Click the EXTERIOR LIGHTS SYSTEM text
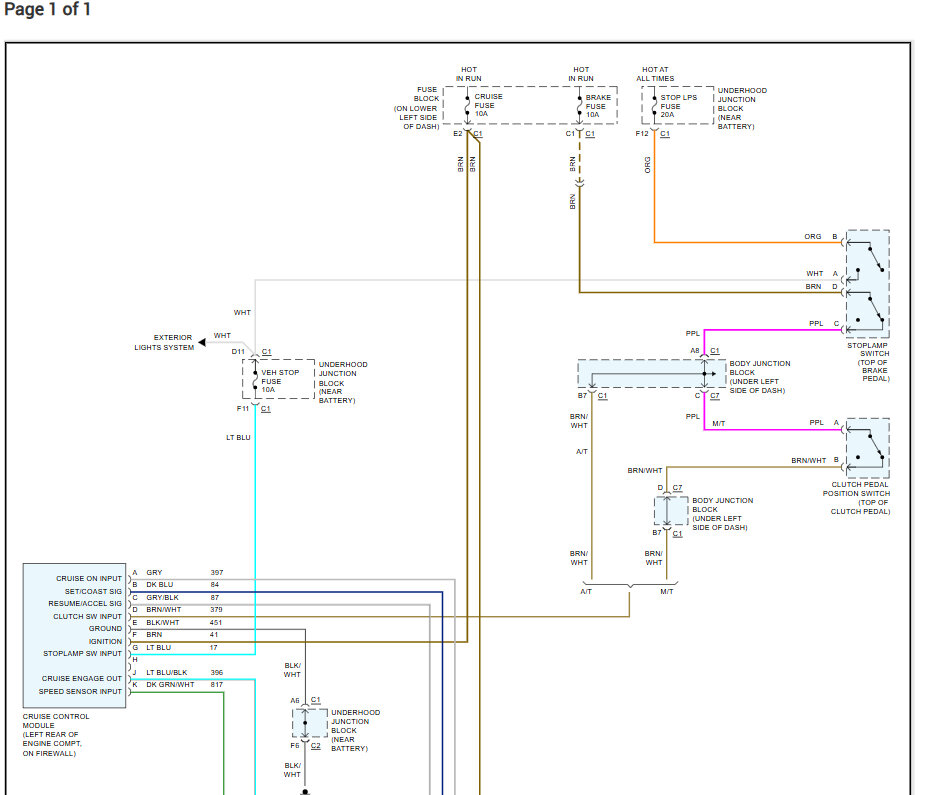This screenshot has width=936, height=795. [164, 342]
